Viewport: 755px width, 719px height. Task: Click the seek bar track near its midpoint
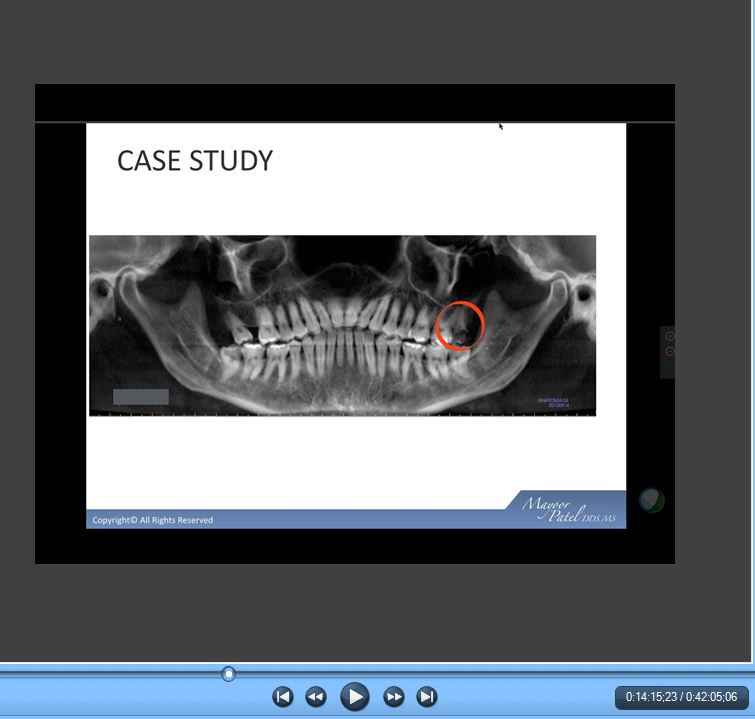[375, 674]
